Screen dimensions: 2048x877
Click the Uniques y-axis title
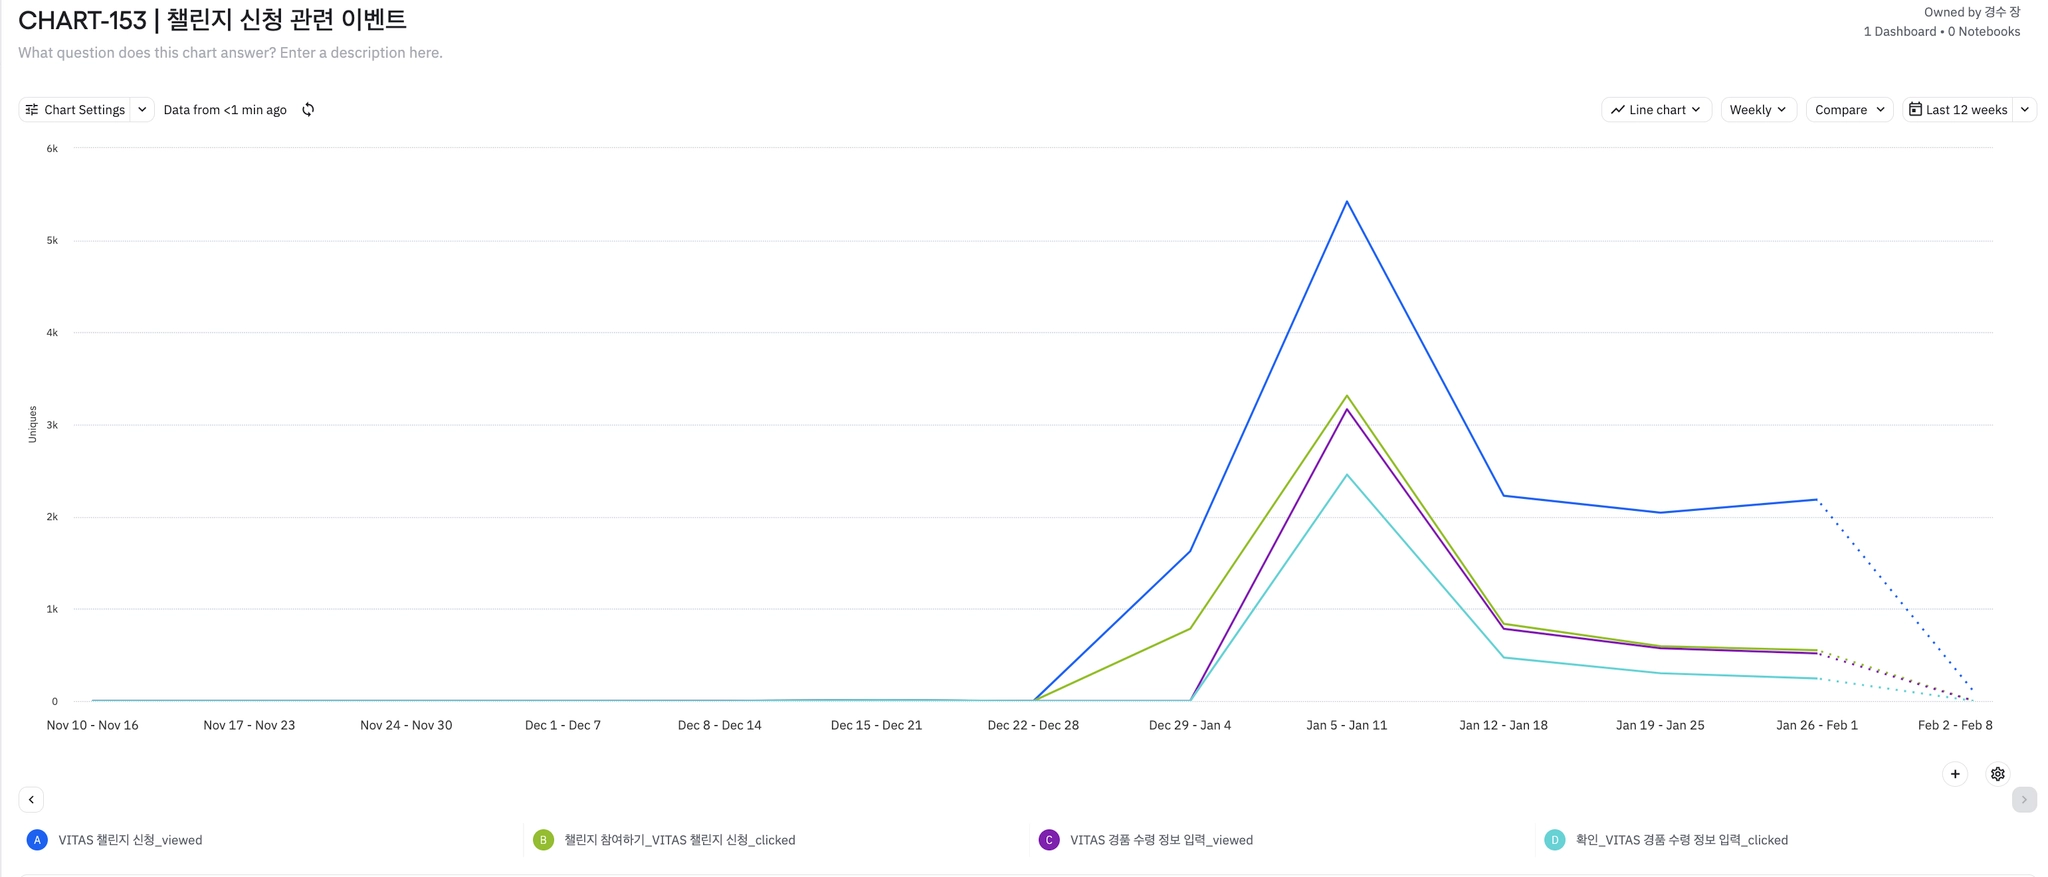tap(32, 424)
